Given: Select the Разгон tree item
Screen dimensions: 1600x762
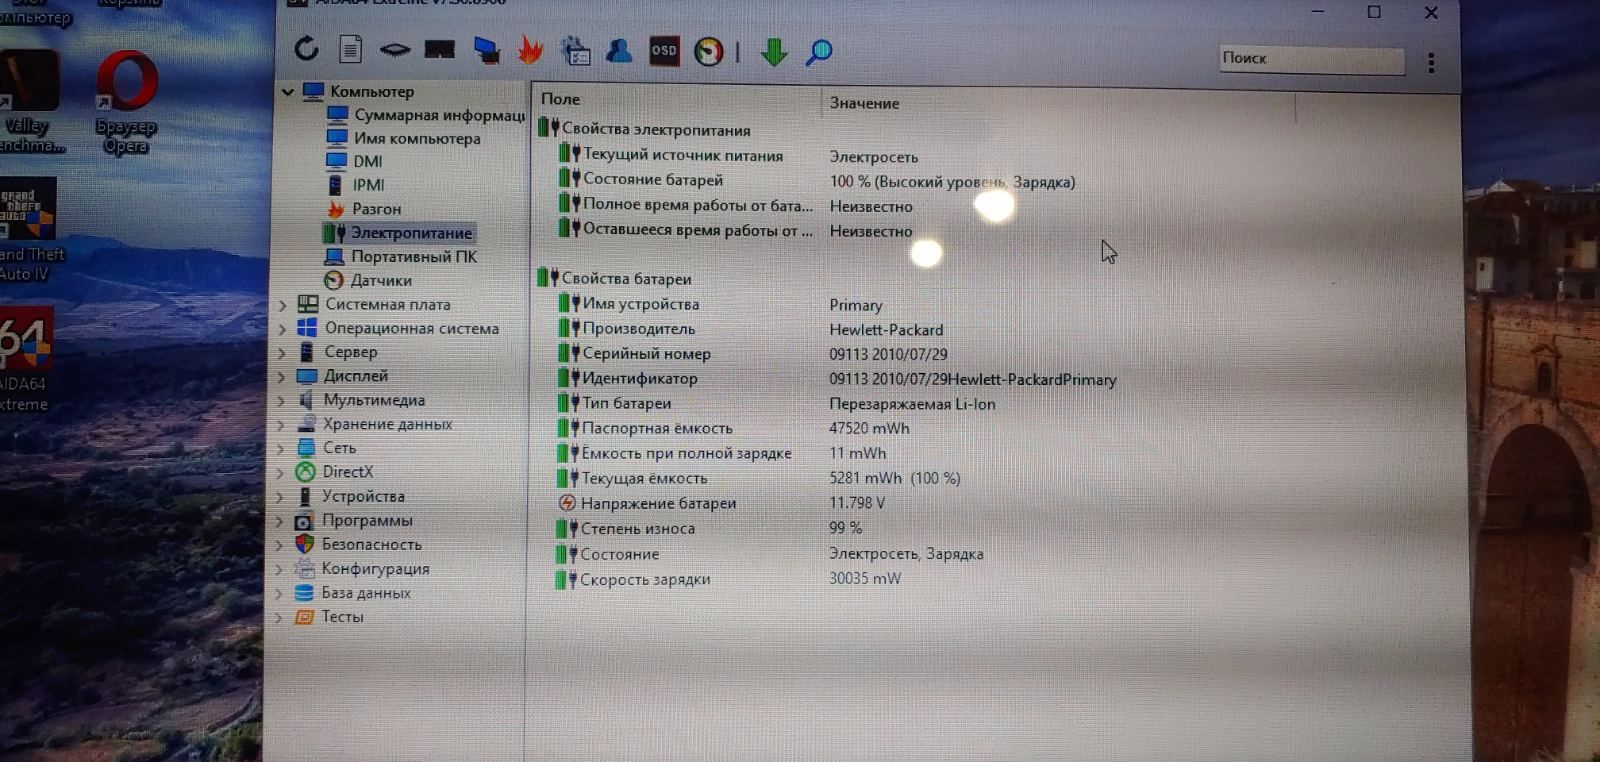Looking at the screenshot, I should click(x=363, y=209).
